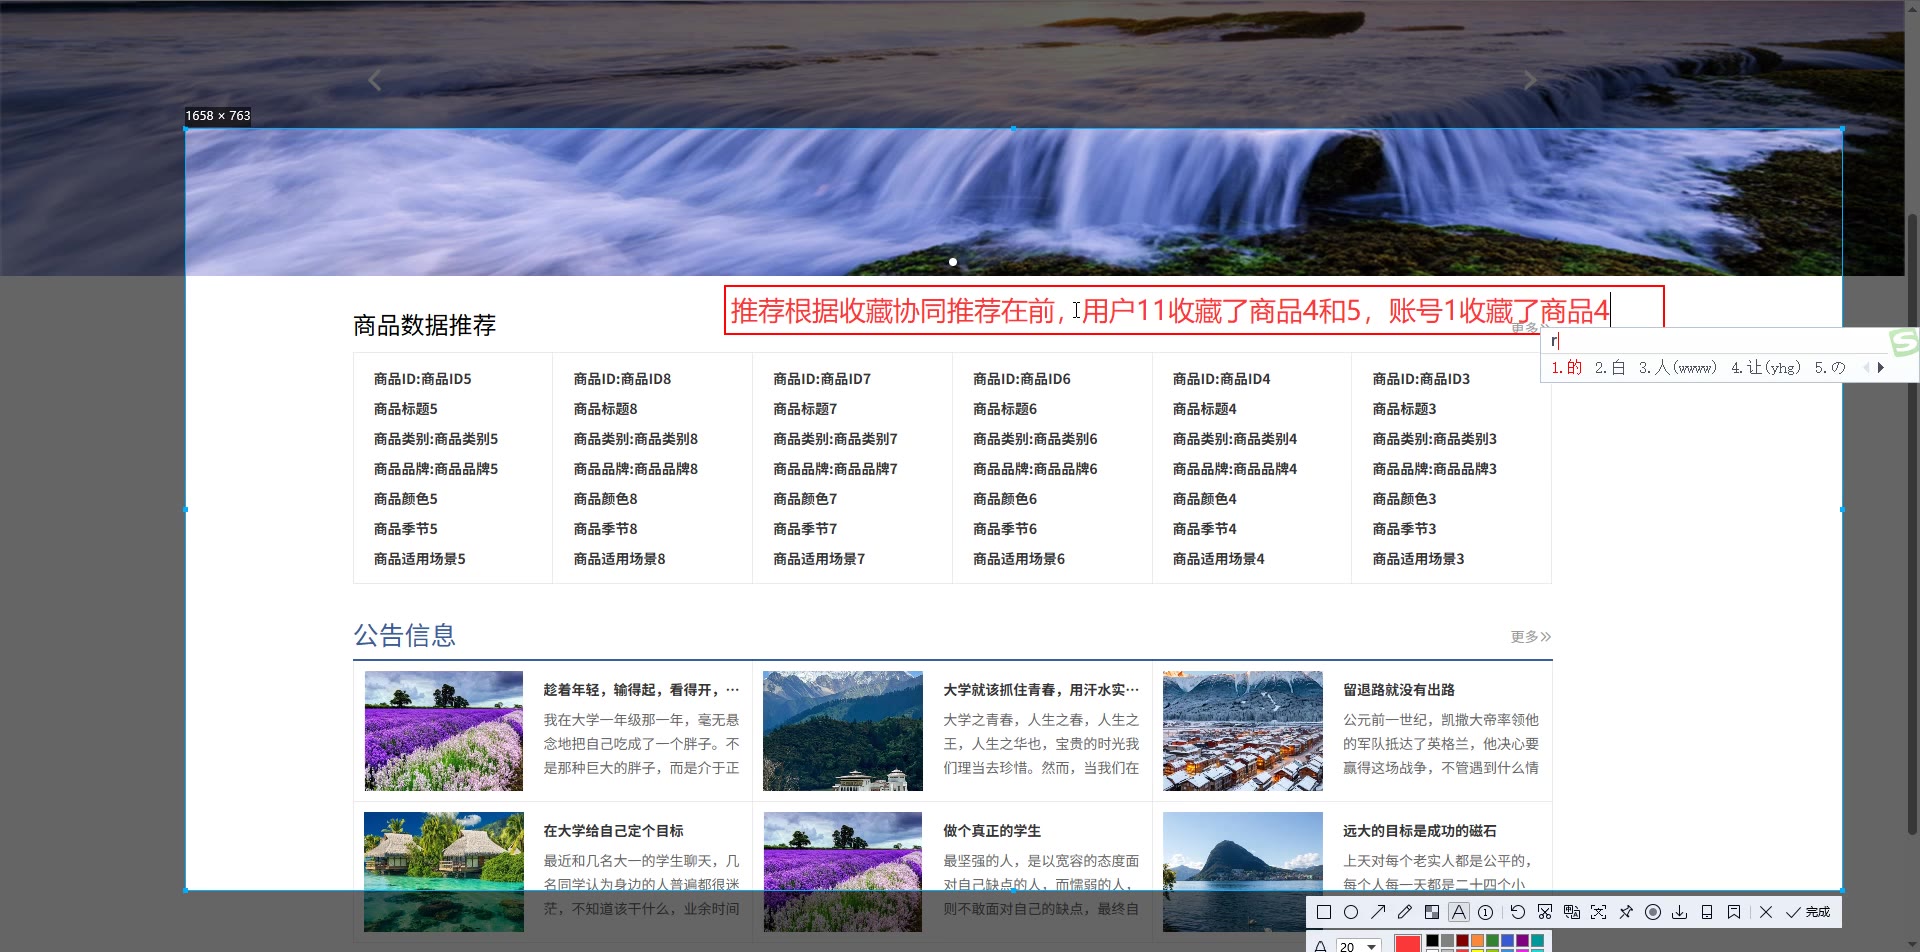Pick the blue color swatch
This screenshot has width=1920, height=952.
[1507, 941]
